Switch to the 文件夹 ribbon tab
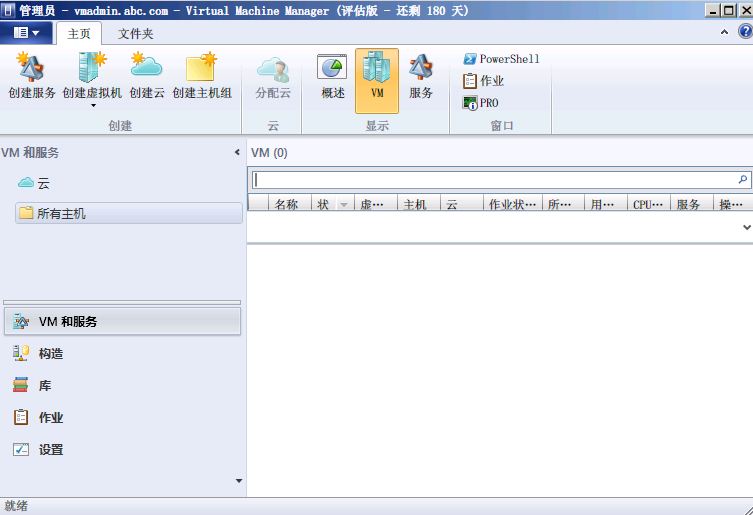Image resolution: width=753 pixels, height=515 pixels. click(135, 34)
